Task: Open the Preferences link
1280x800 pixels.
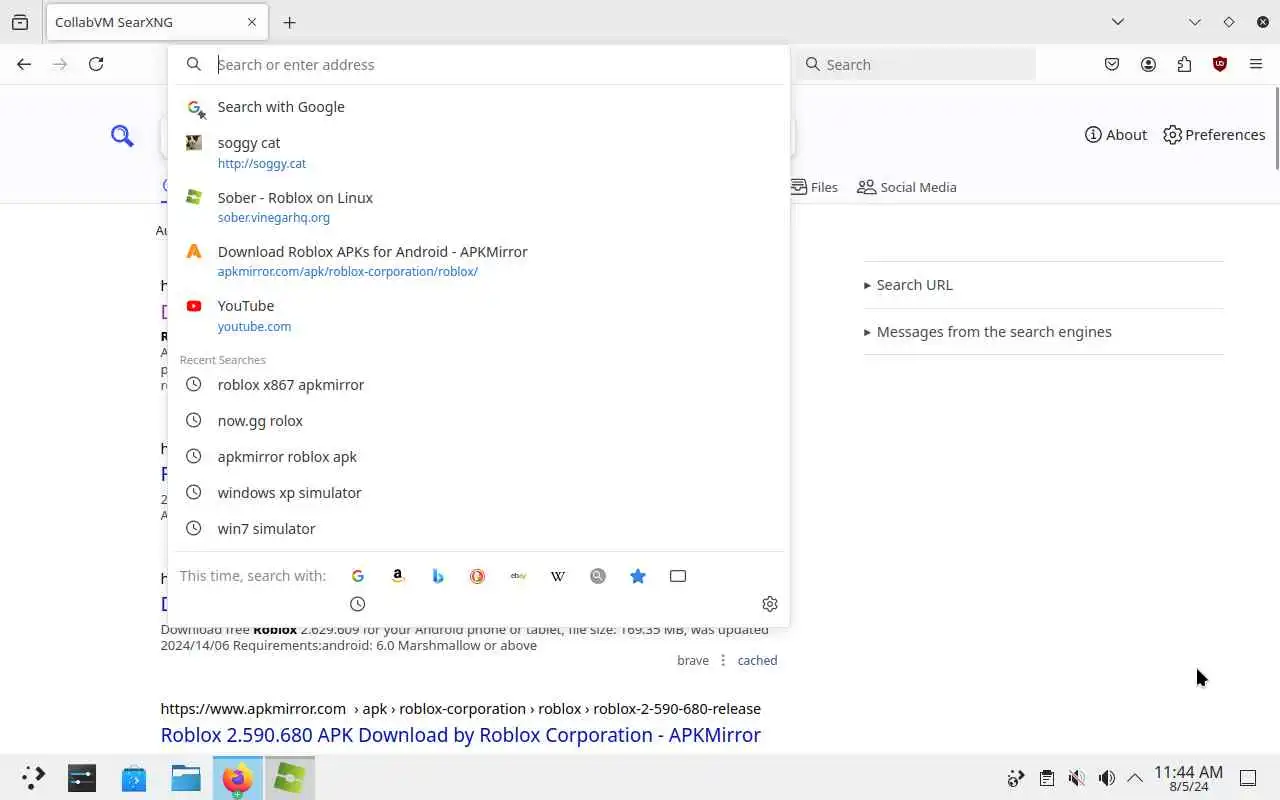Action: (x=1214, y=135)
